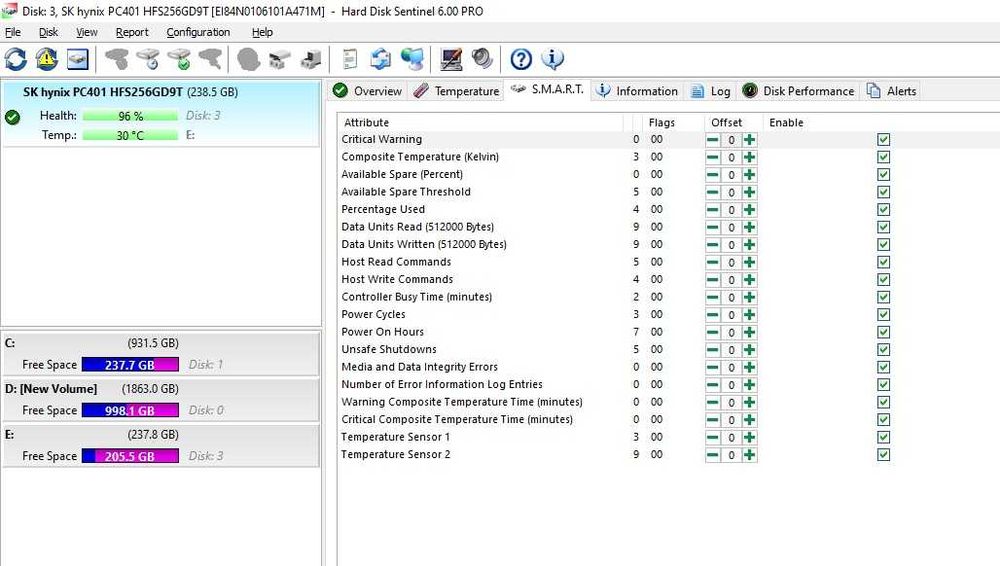Switch to the Overview tab
Image resolution: width=1000 pixels, height=566 pixels.
tap(368, 91)
